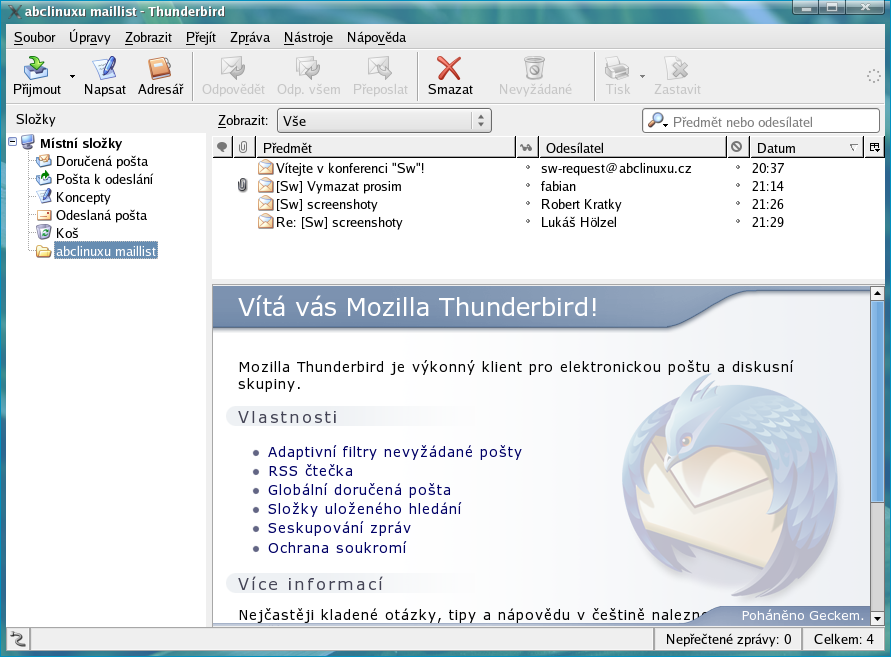Open the Zobrazit view filter dropdown
Screen dimensions: 891x657
(384, 121)
